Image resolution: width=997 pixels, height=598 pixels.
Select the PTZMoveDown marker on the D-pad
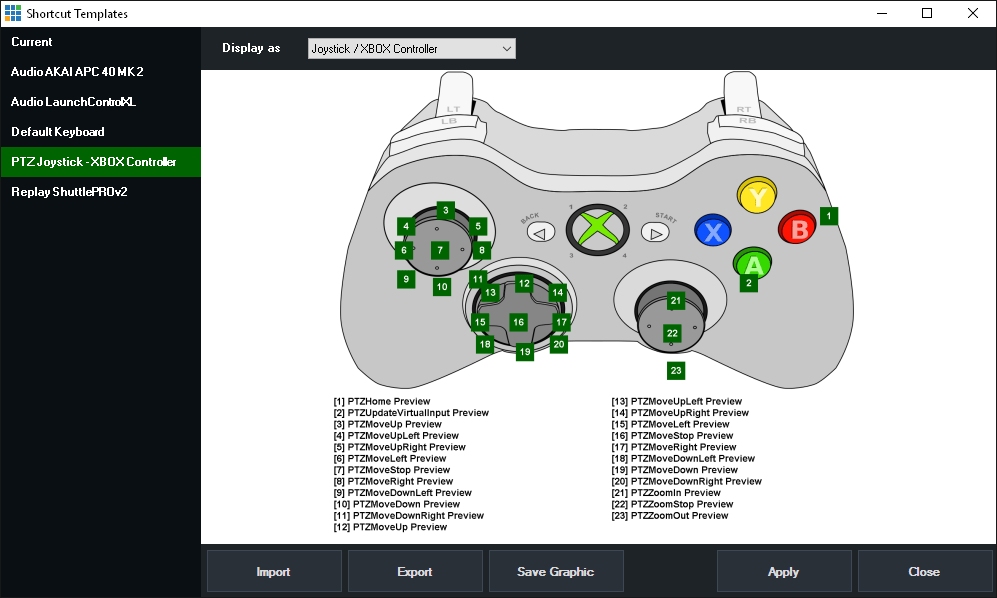click(524, 352)
